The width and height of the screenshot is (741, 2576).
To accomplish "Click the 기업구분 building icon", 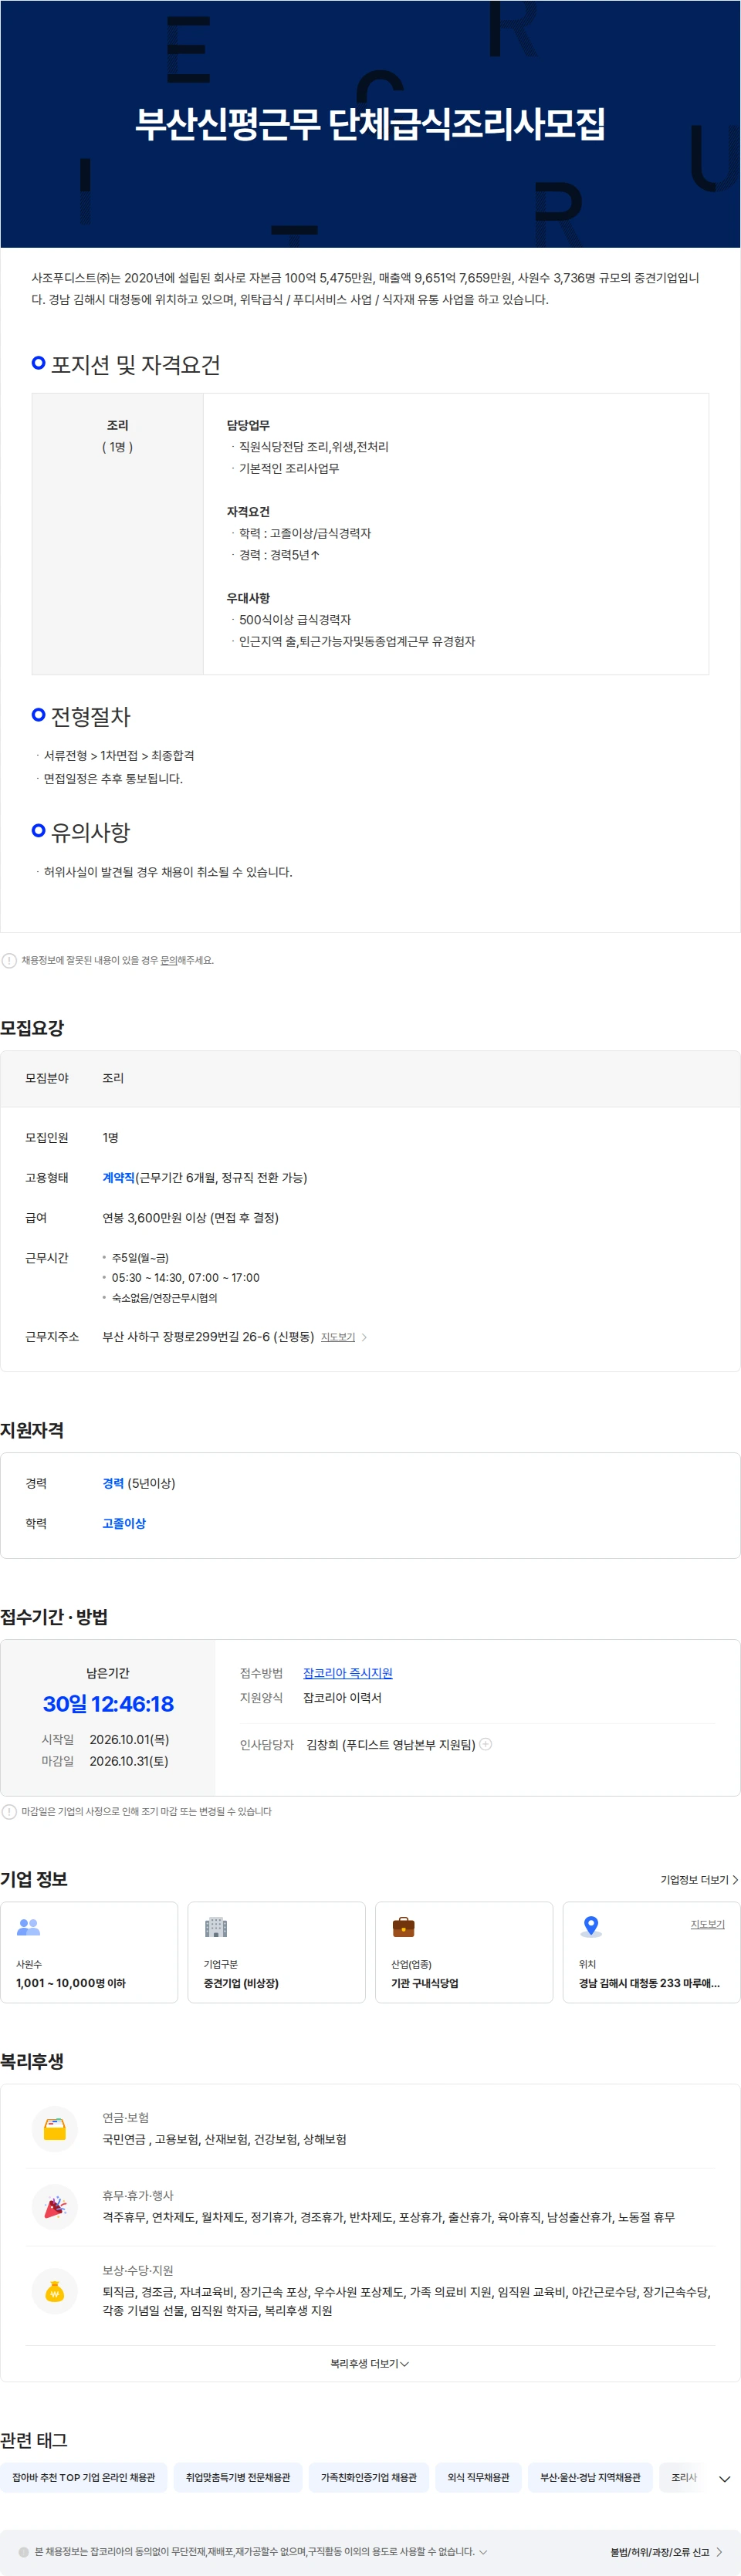I will [x=216, y=1926].
